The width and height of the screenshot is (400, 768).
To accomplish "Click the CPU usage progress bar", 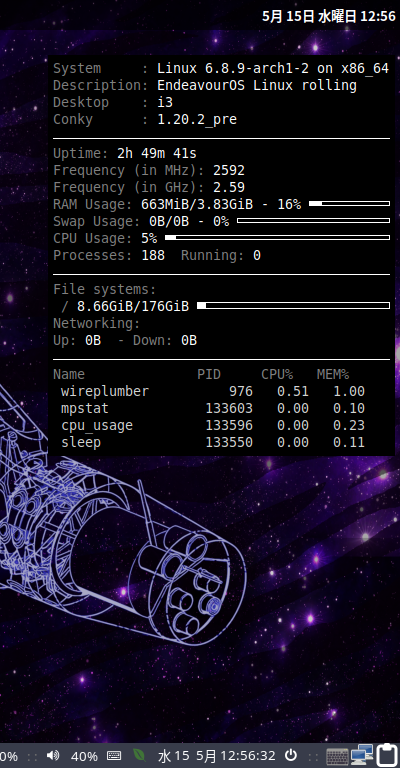I will click(278, 238).
